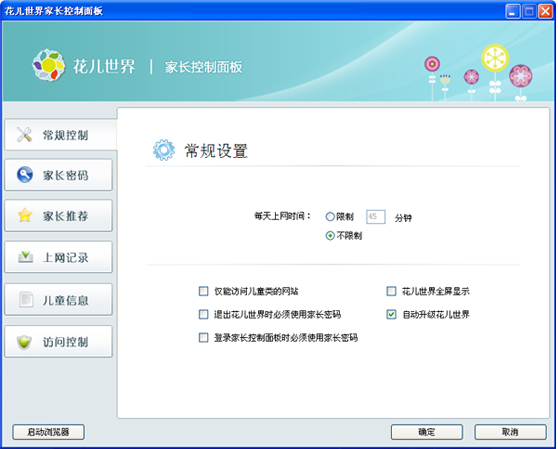The height and width of the screenshot is (449, 558).
Task: Uncheck 自动升级花儿世界 checkbox
Action: (391, 315)
